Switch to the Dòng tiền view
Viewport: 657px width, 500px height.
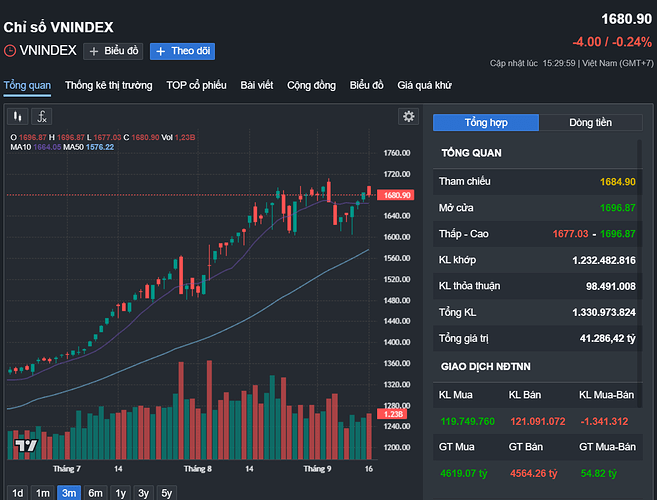(x=591, y=122)
